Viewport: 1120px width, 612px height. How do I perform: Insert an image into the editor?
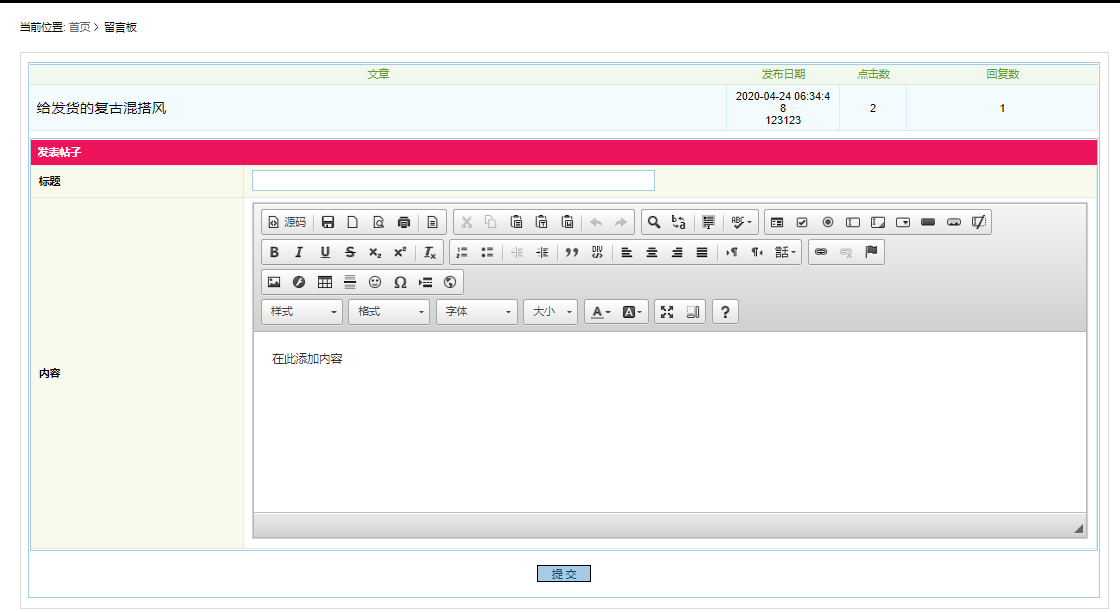pos(274,281)
